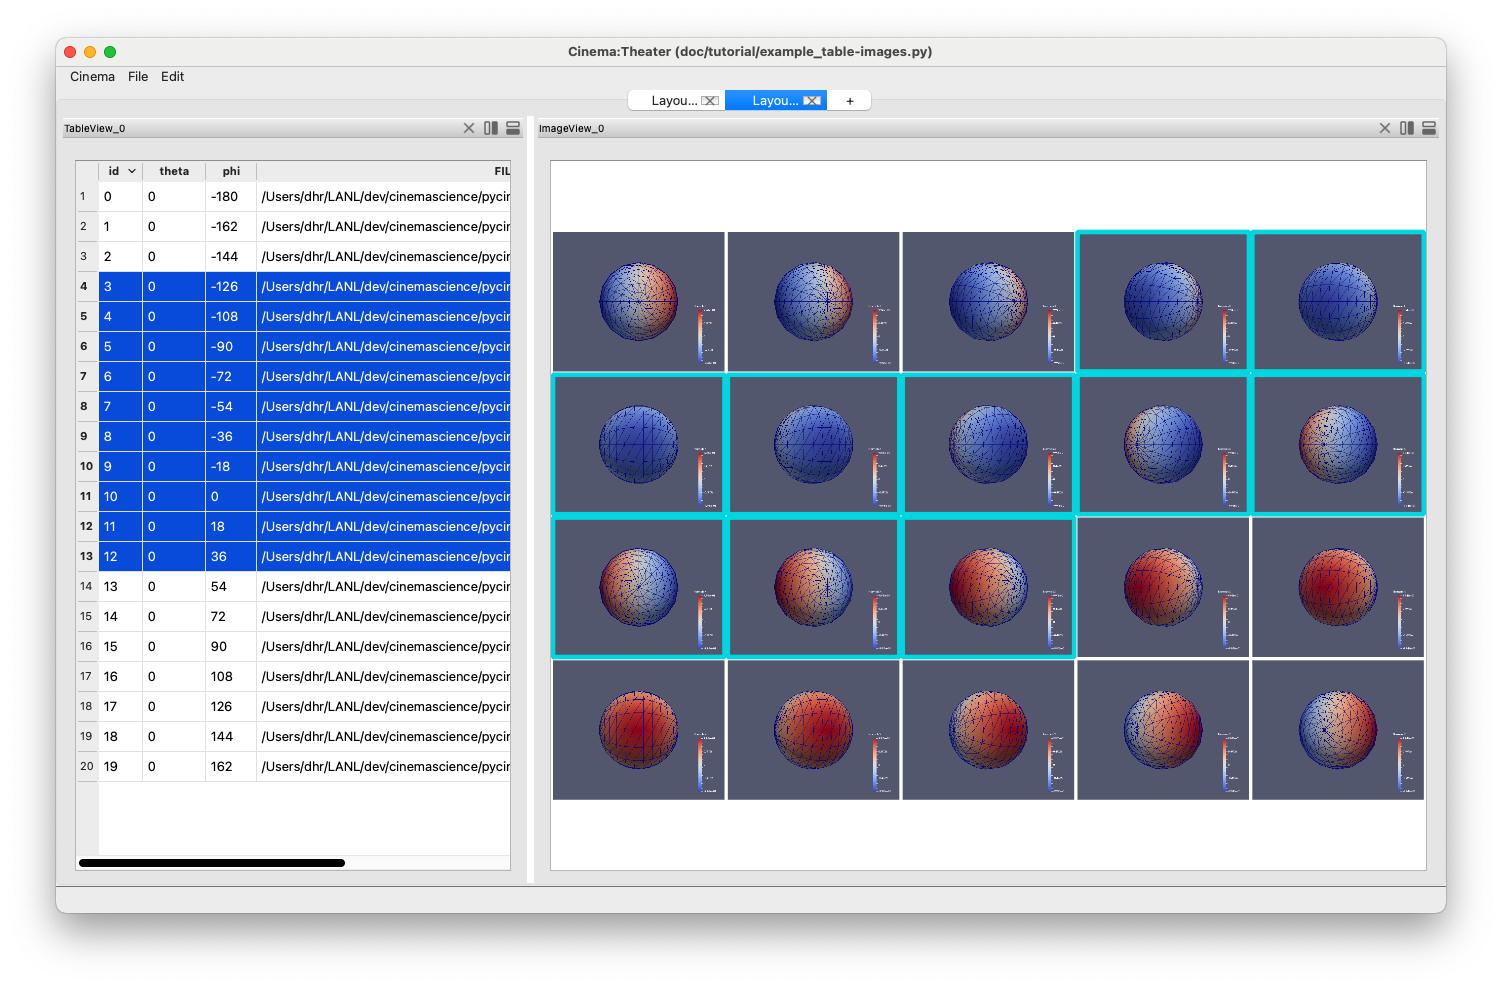Click file path in row with id 19
This screenshot has height=987, width=1502.
(x=384, y=767)
